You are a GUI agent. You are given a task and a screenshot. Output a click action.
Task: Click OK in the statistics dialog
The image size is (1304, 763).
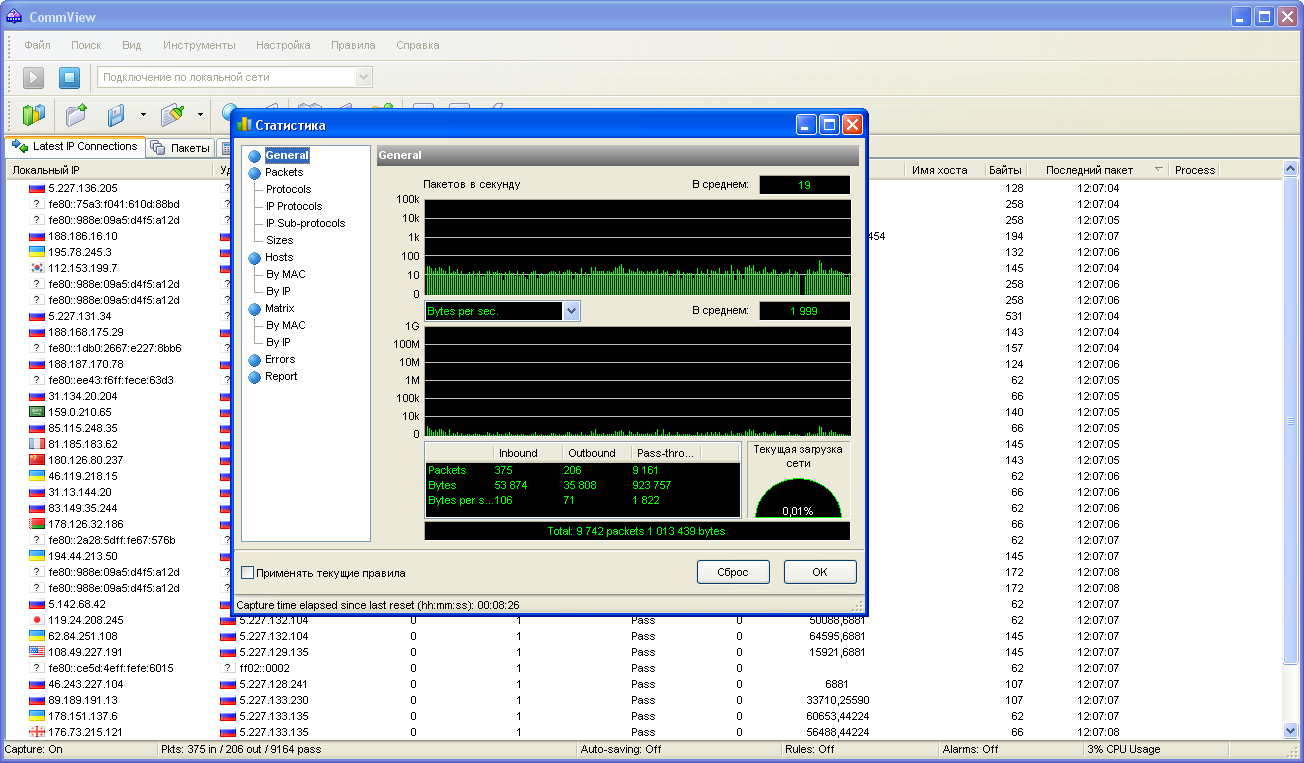(x=819, y=572)
